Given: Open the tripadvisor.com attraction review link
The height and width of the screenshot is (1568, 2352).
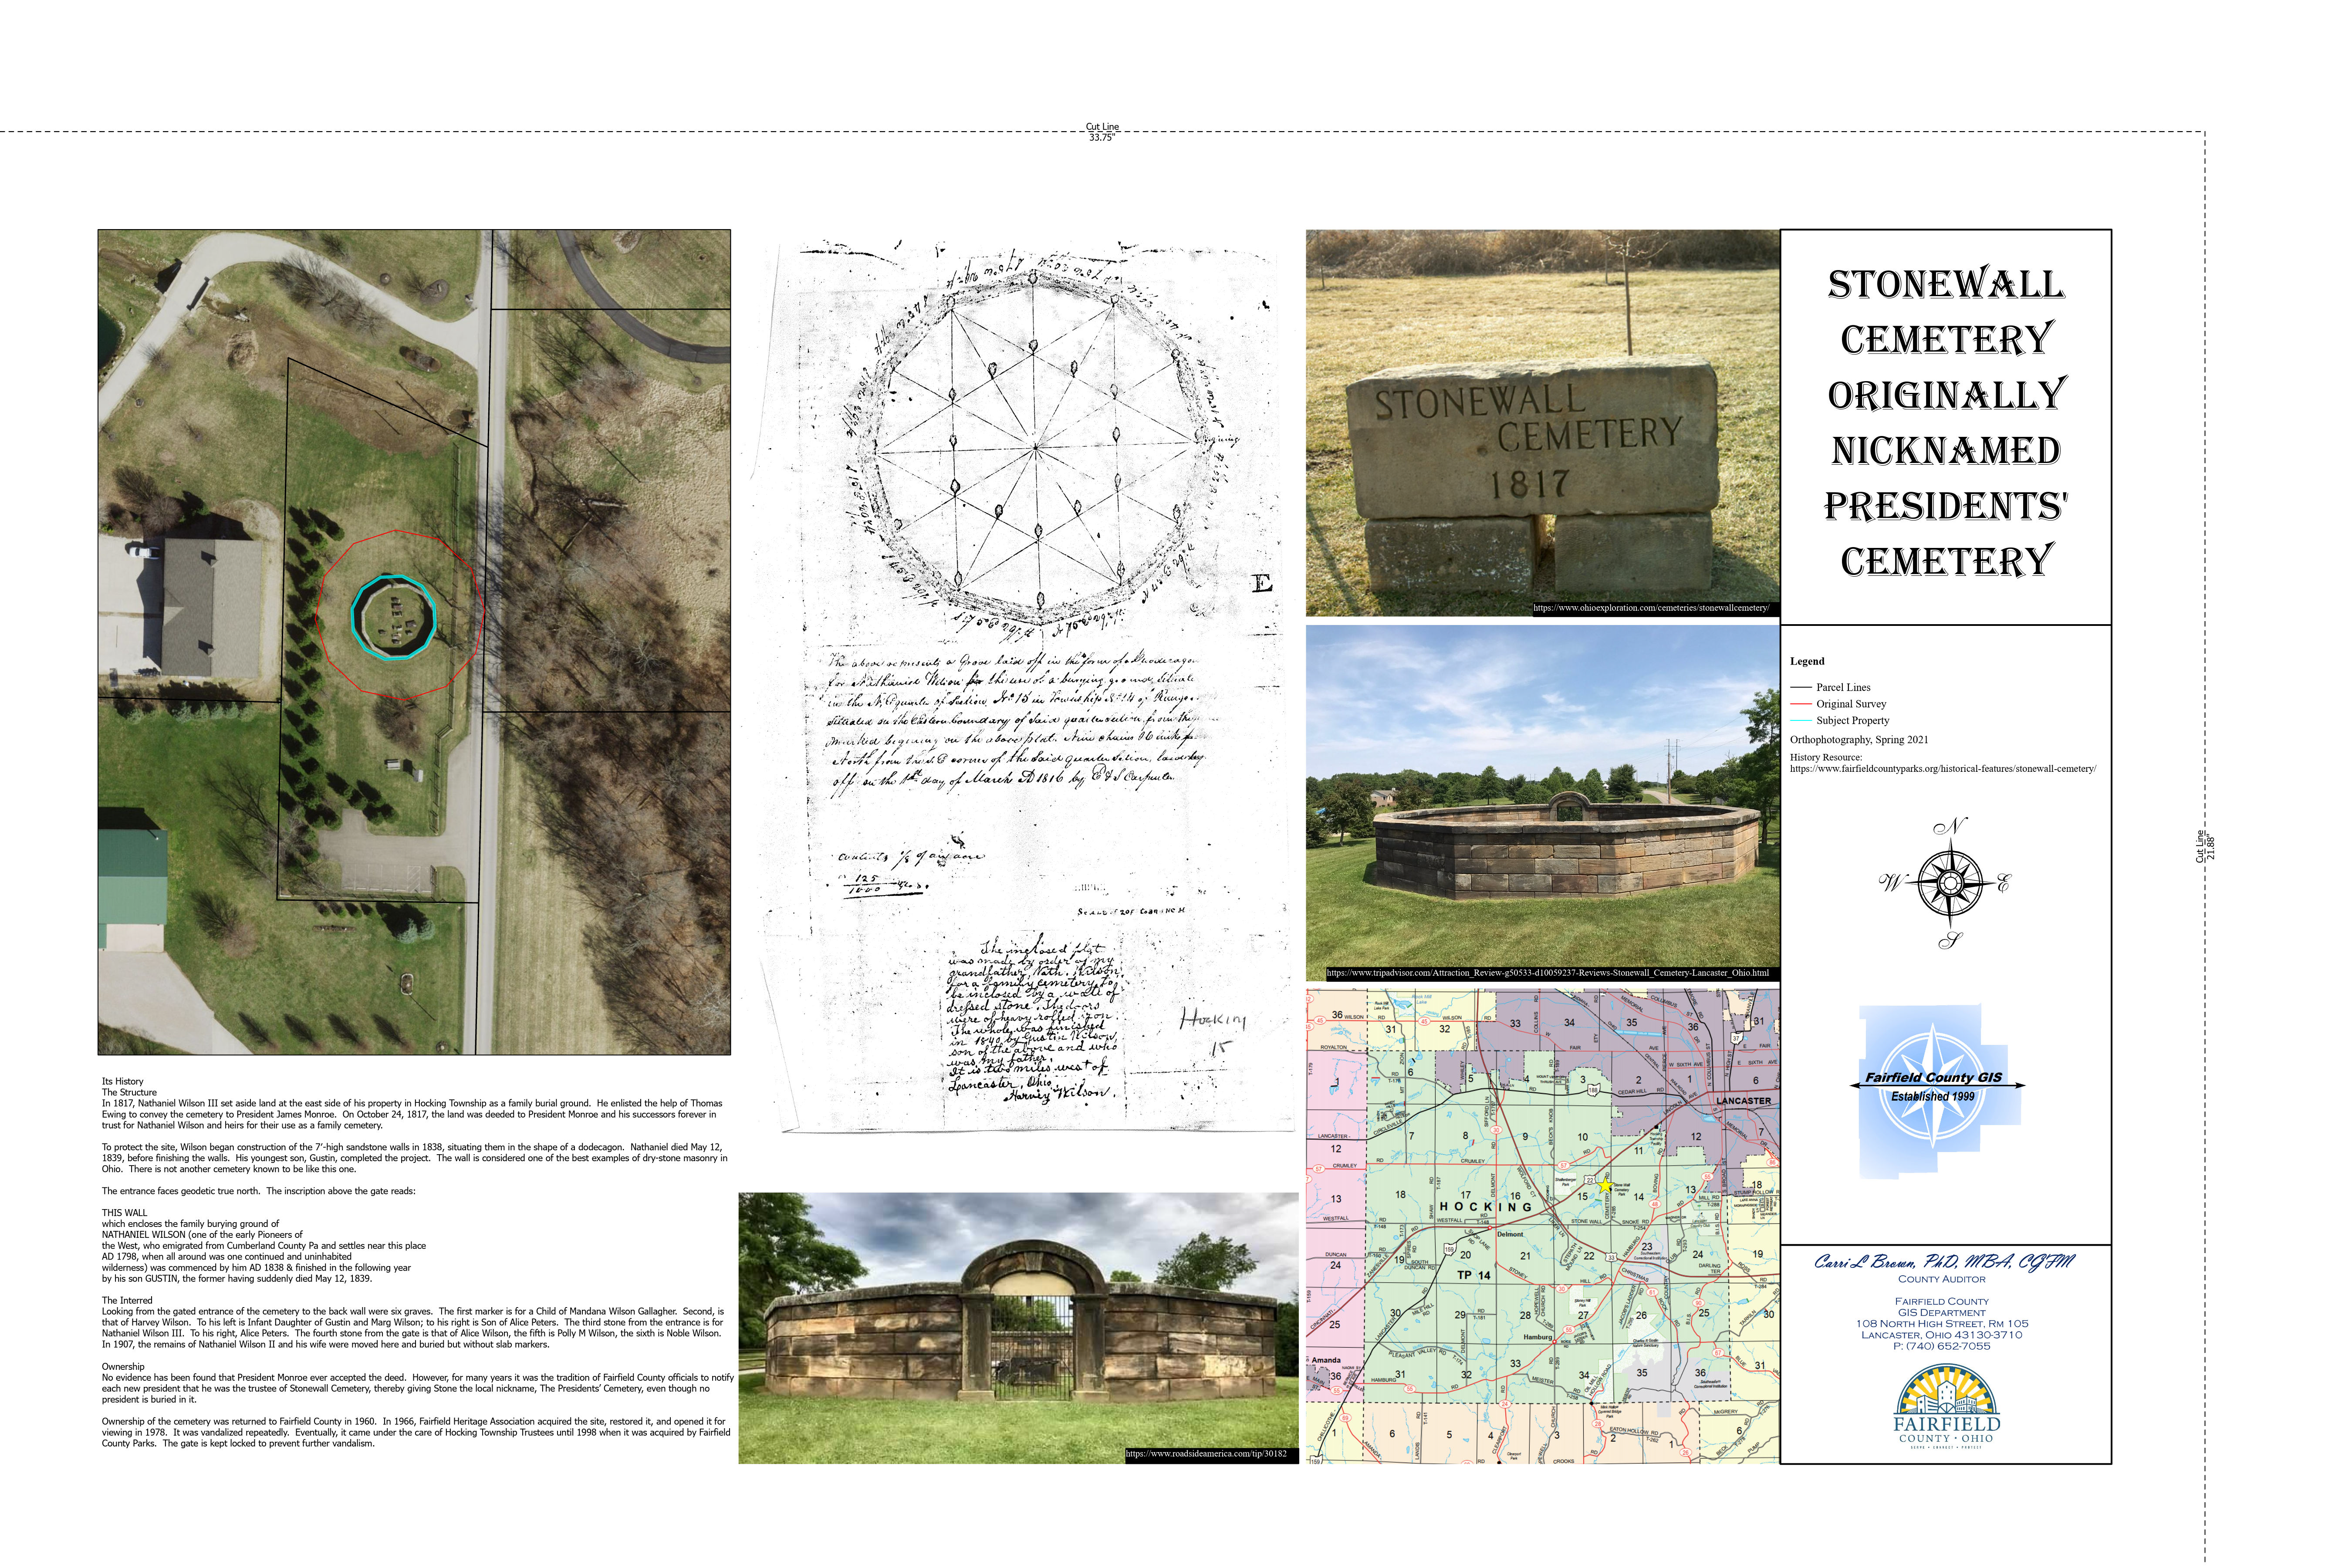Looking at the screenshot, I should [x=1547, y=972].
